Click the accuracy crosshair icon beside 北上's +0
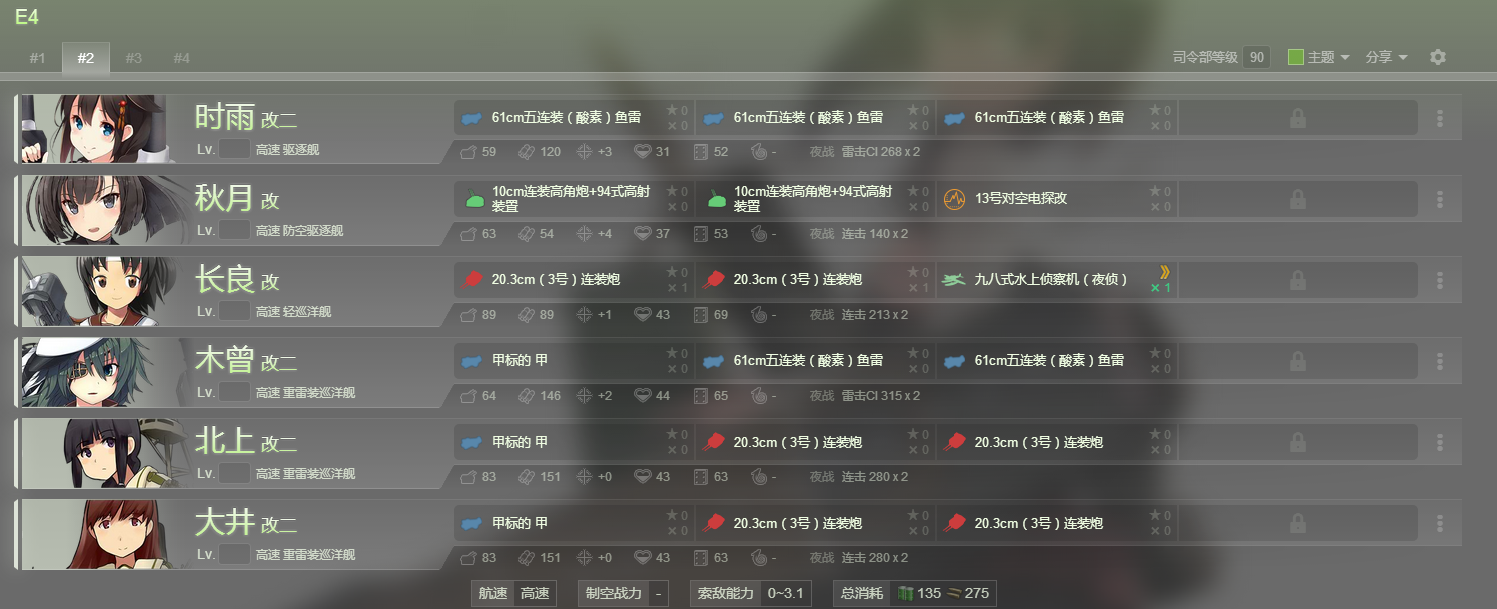 point(585,476)
